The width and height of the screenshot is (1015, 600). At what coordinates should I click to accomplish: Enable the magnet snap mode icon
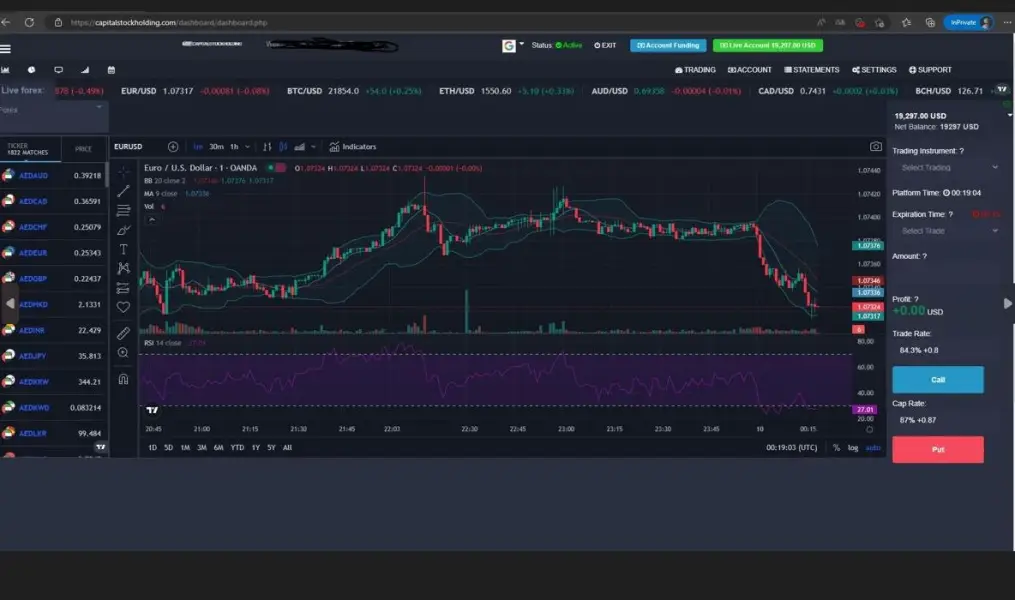124,379
